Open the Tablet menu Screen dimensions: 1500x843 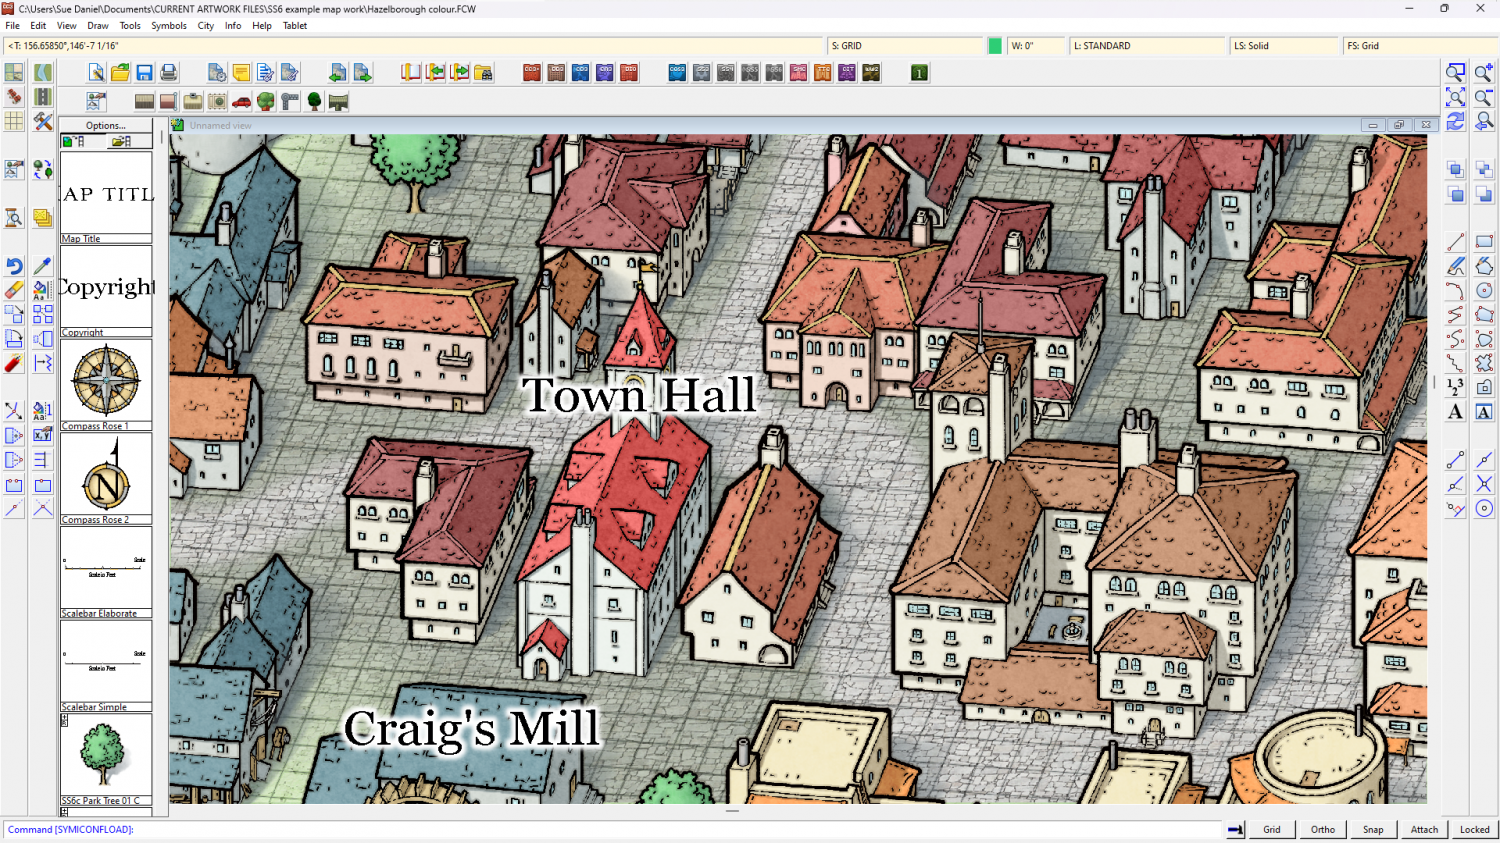click(x=295, y=26)
